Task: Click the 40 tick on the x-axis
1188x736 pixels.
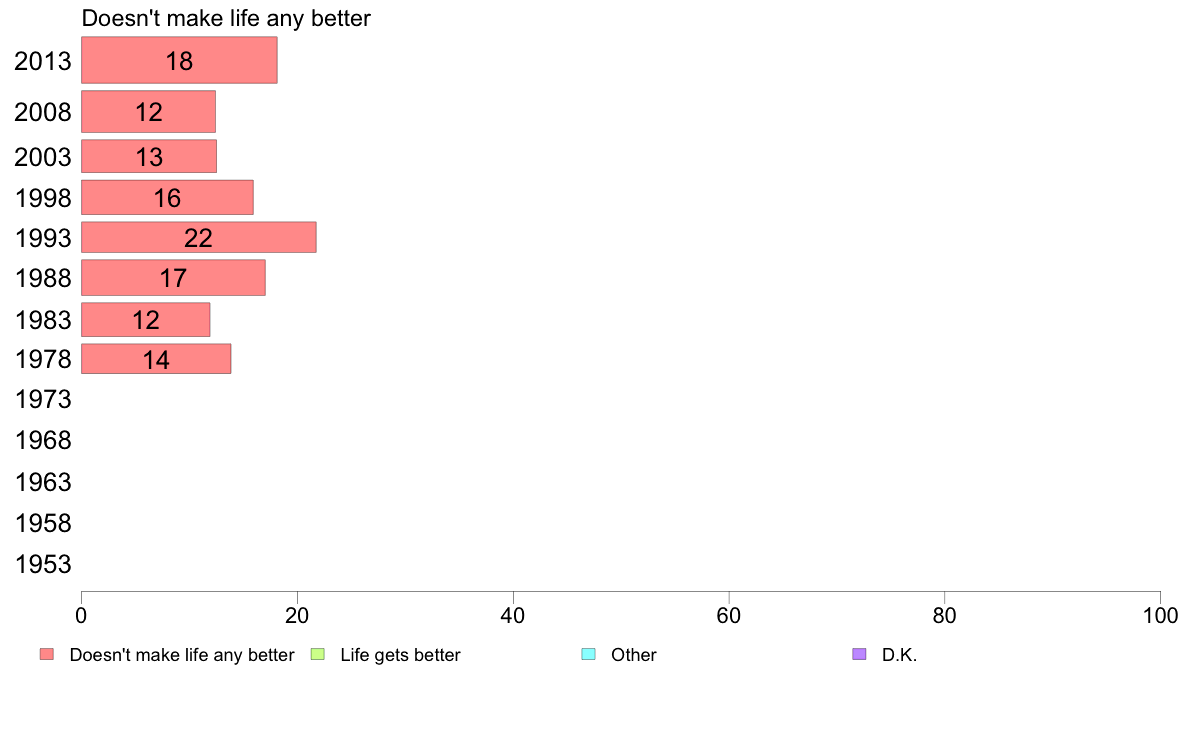Action: click(x=513, y=615)
